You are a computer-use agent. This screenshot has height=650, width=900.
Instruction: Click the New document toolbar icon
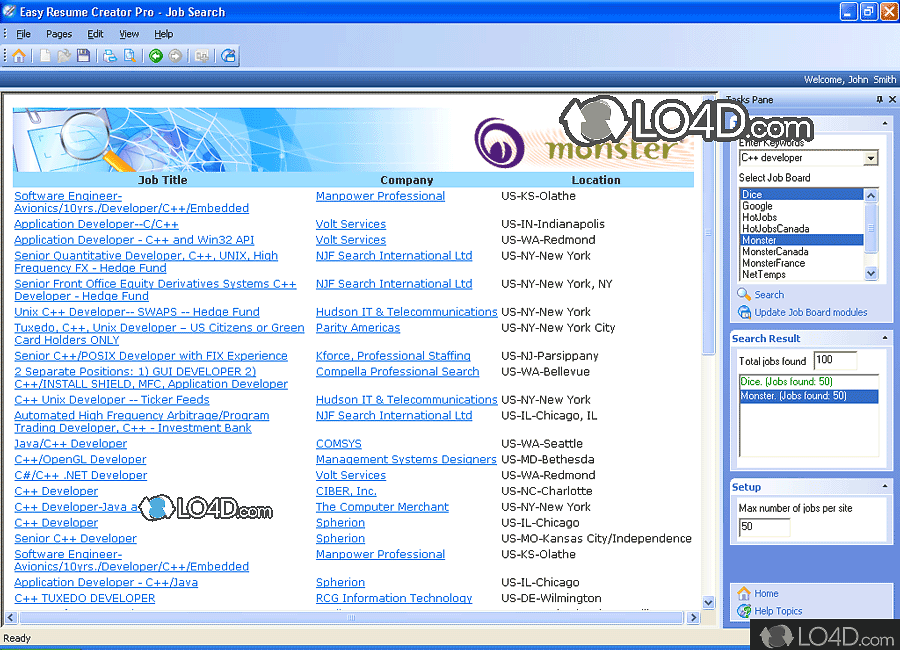pos(45,56)
